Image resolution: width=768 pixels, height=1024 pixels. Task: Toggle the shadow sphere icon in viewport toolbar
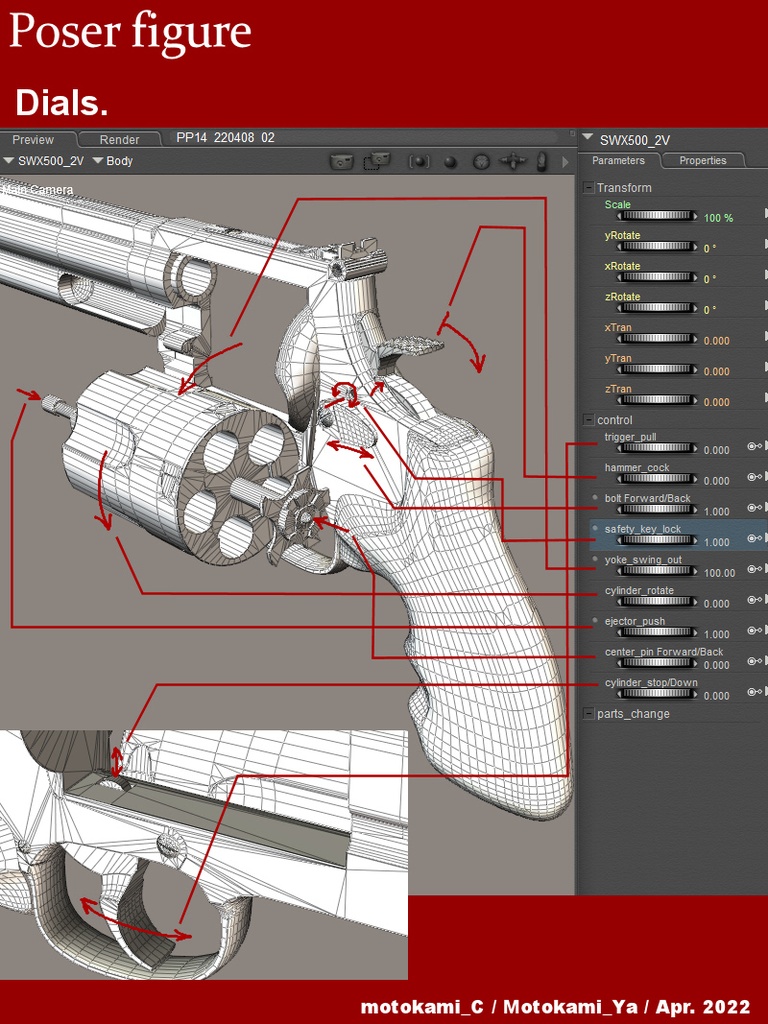point(450,161)
